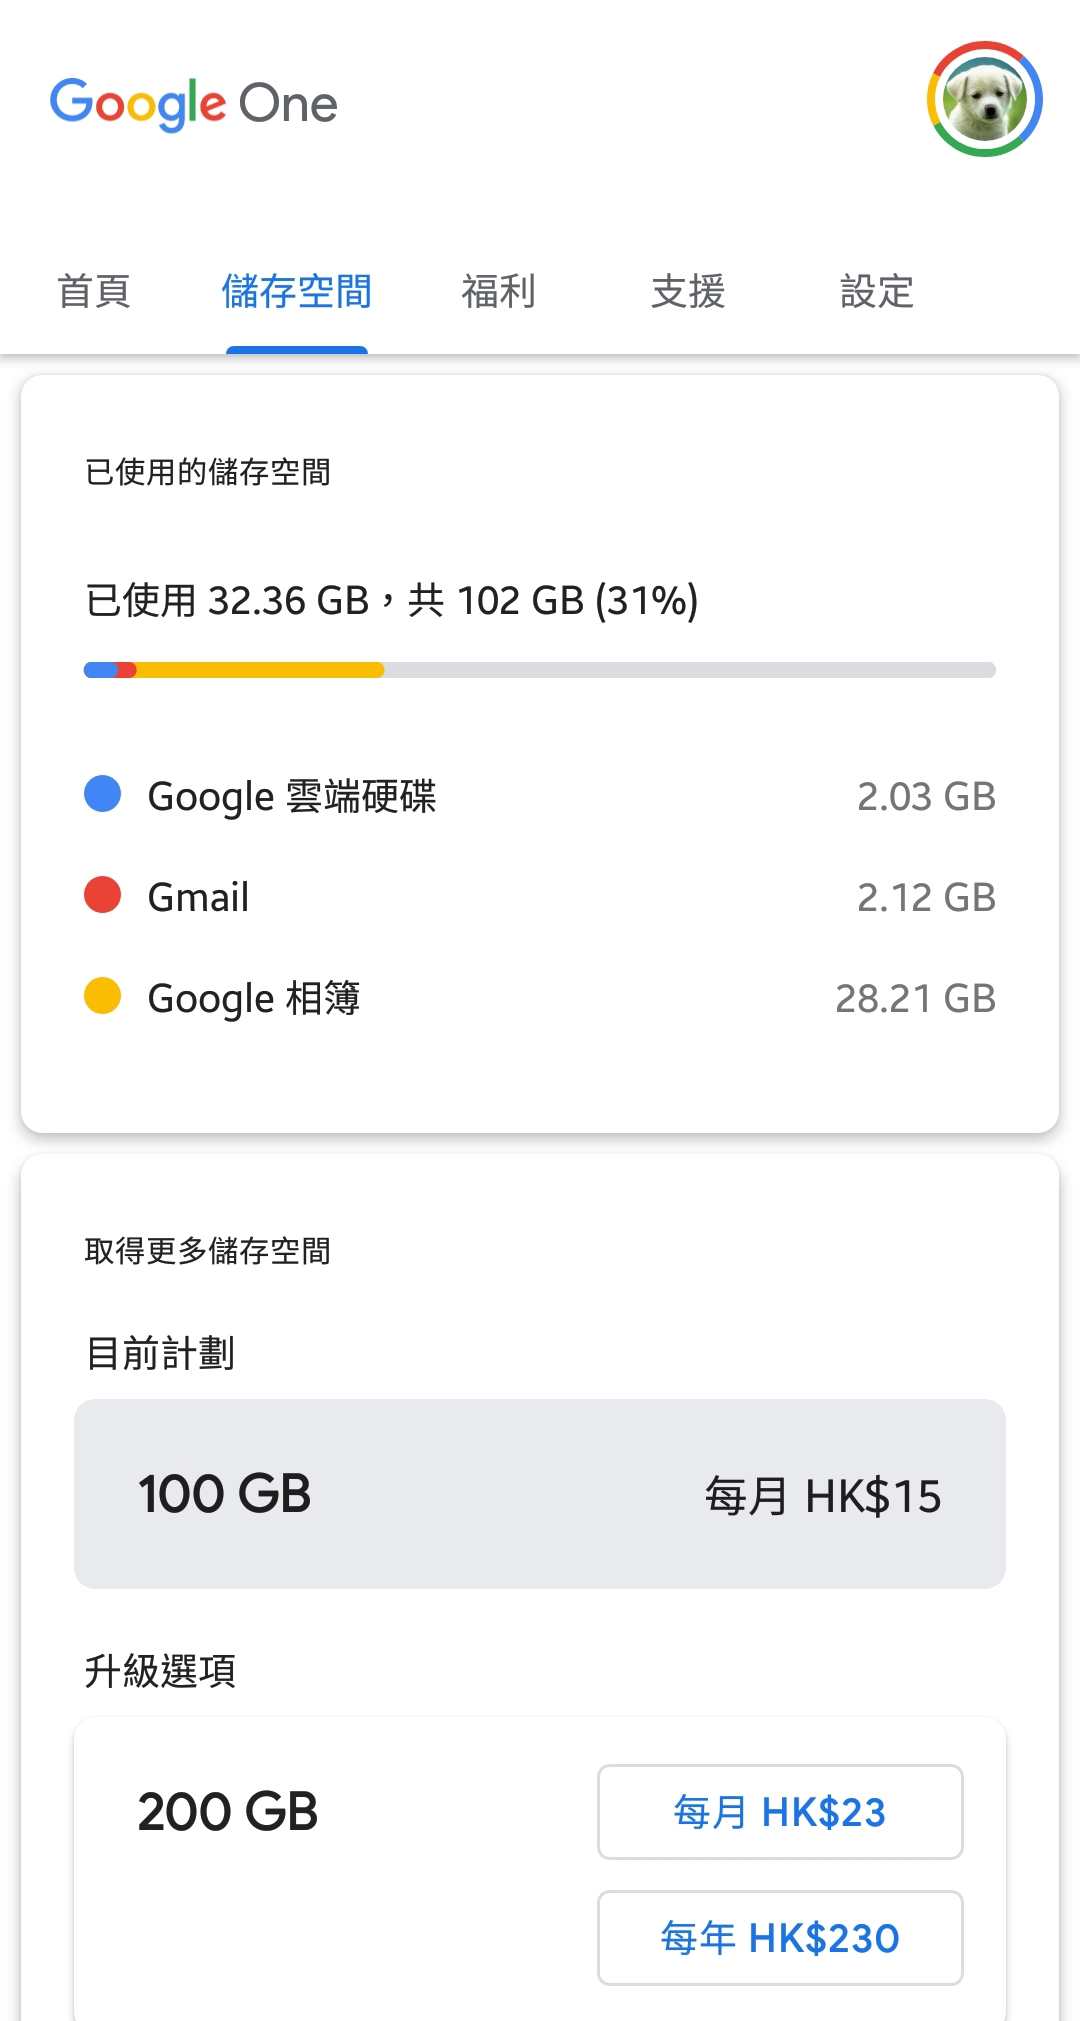1080x2021 pixels.
Task: Choose the 每月 HK$23 upgrade button
Action: [x=780, y=1812]
